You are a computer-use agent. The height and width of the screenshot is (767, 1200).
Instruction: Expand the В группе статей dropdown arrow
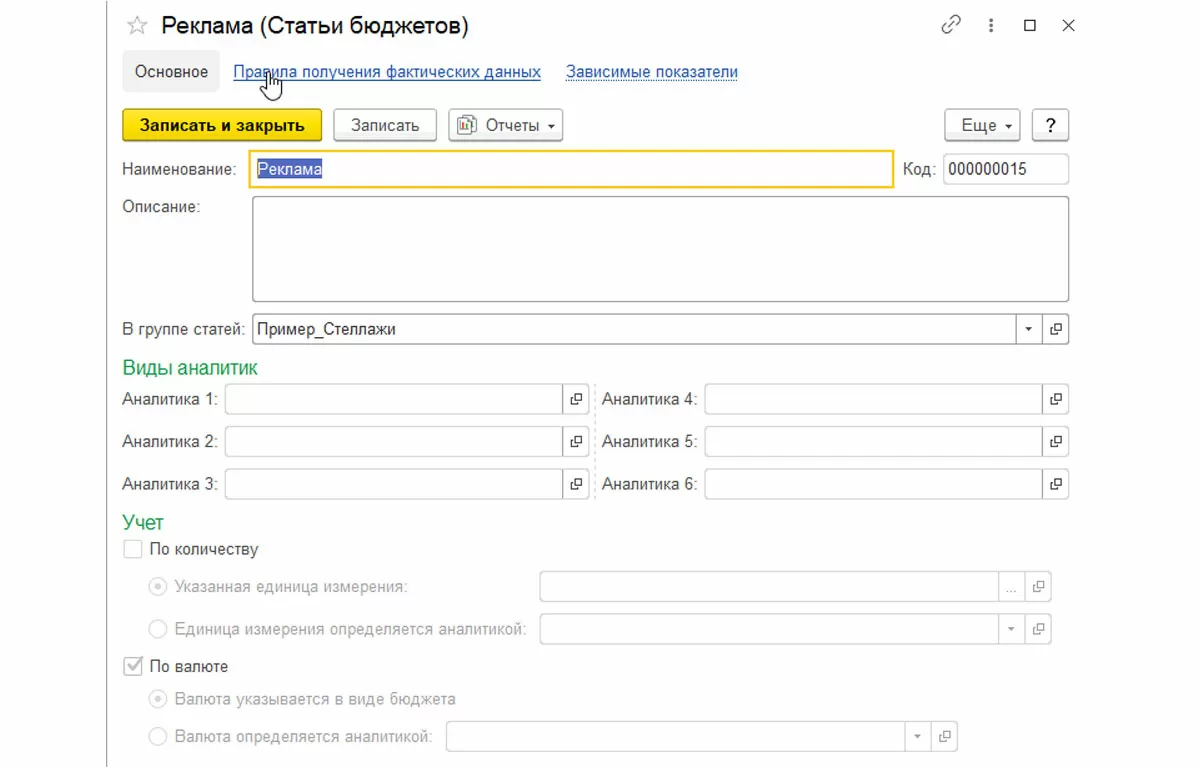[1029, 329]
